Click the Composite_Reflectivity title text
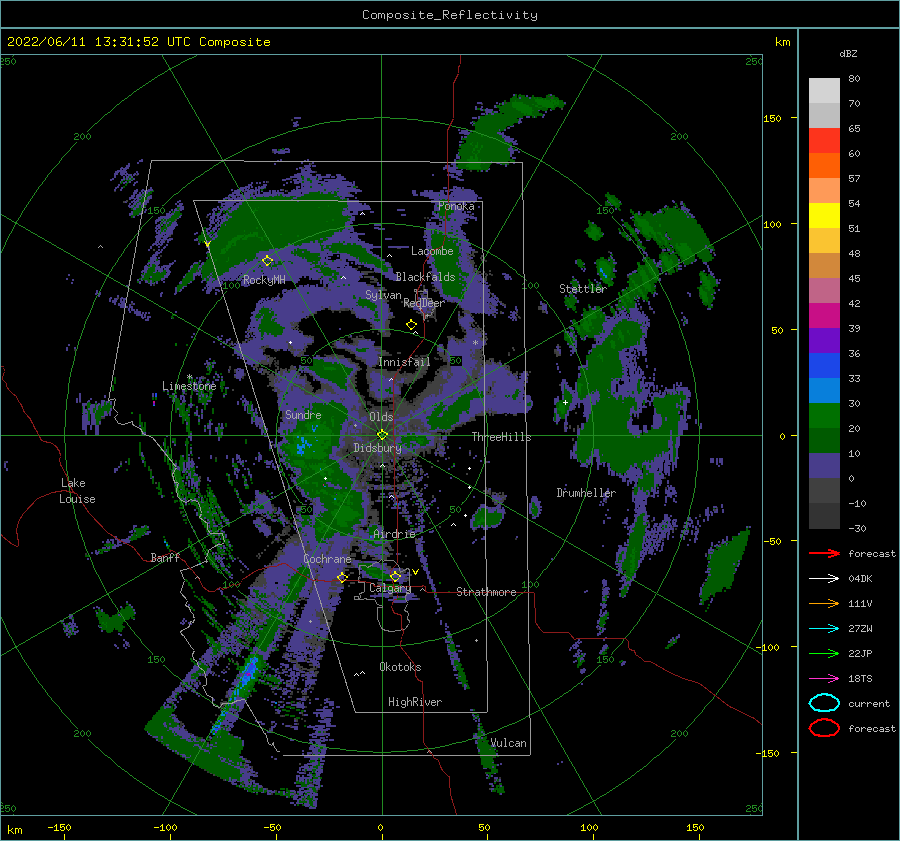The width and height of the screenshot is (900, 841). (449, 15)
